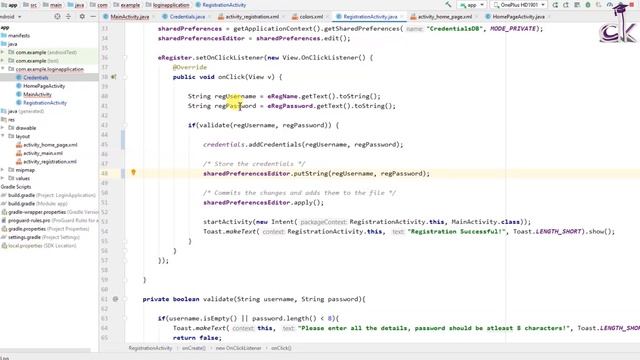
Task: Hide the project panel with minus icon
Action: [x=93, y=16]
